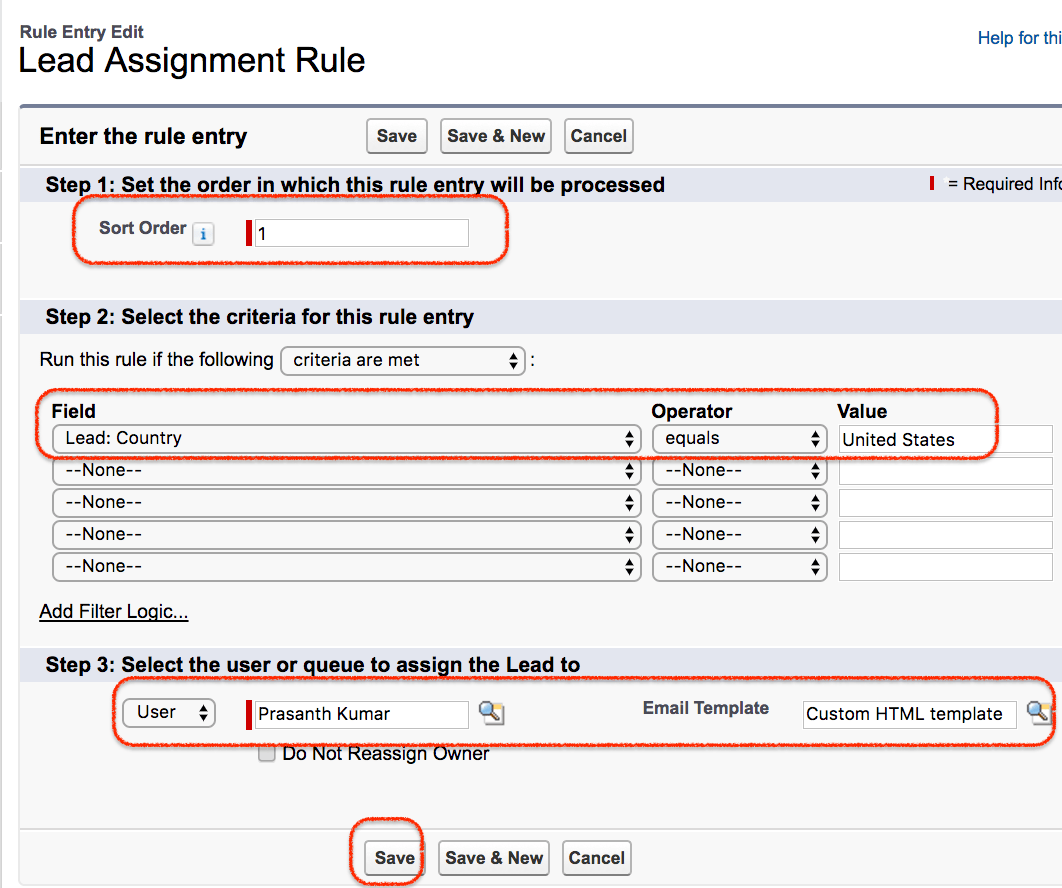The width and height of the screenshot is (1062, 888).
Task: Open the Sort Order info tooltip icon
Action: click(x=203, y=233)
